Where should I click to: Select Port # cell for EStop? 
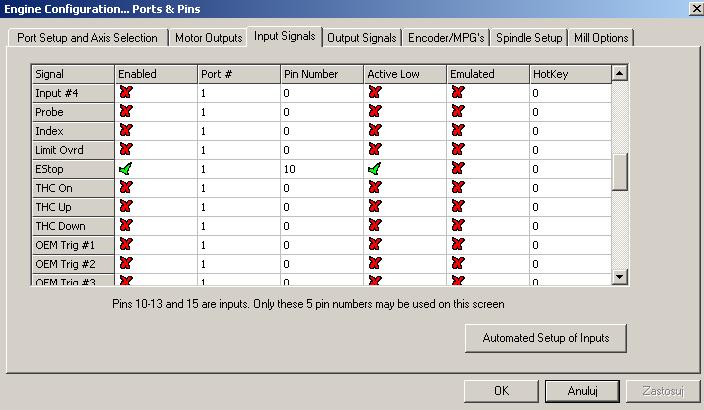(239, 169)
